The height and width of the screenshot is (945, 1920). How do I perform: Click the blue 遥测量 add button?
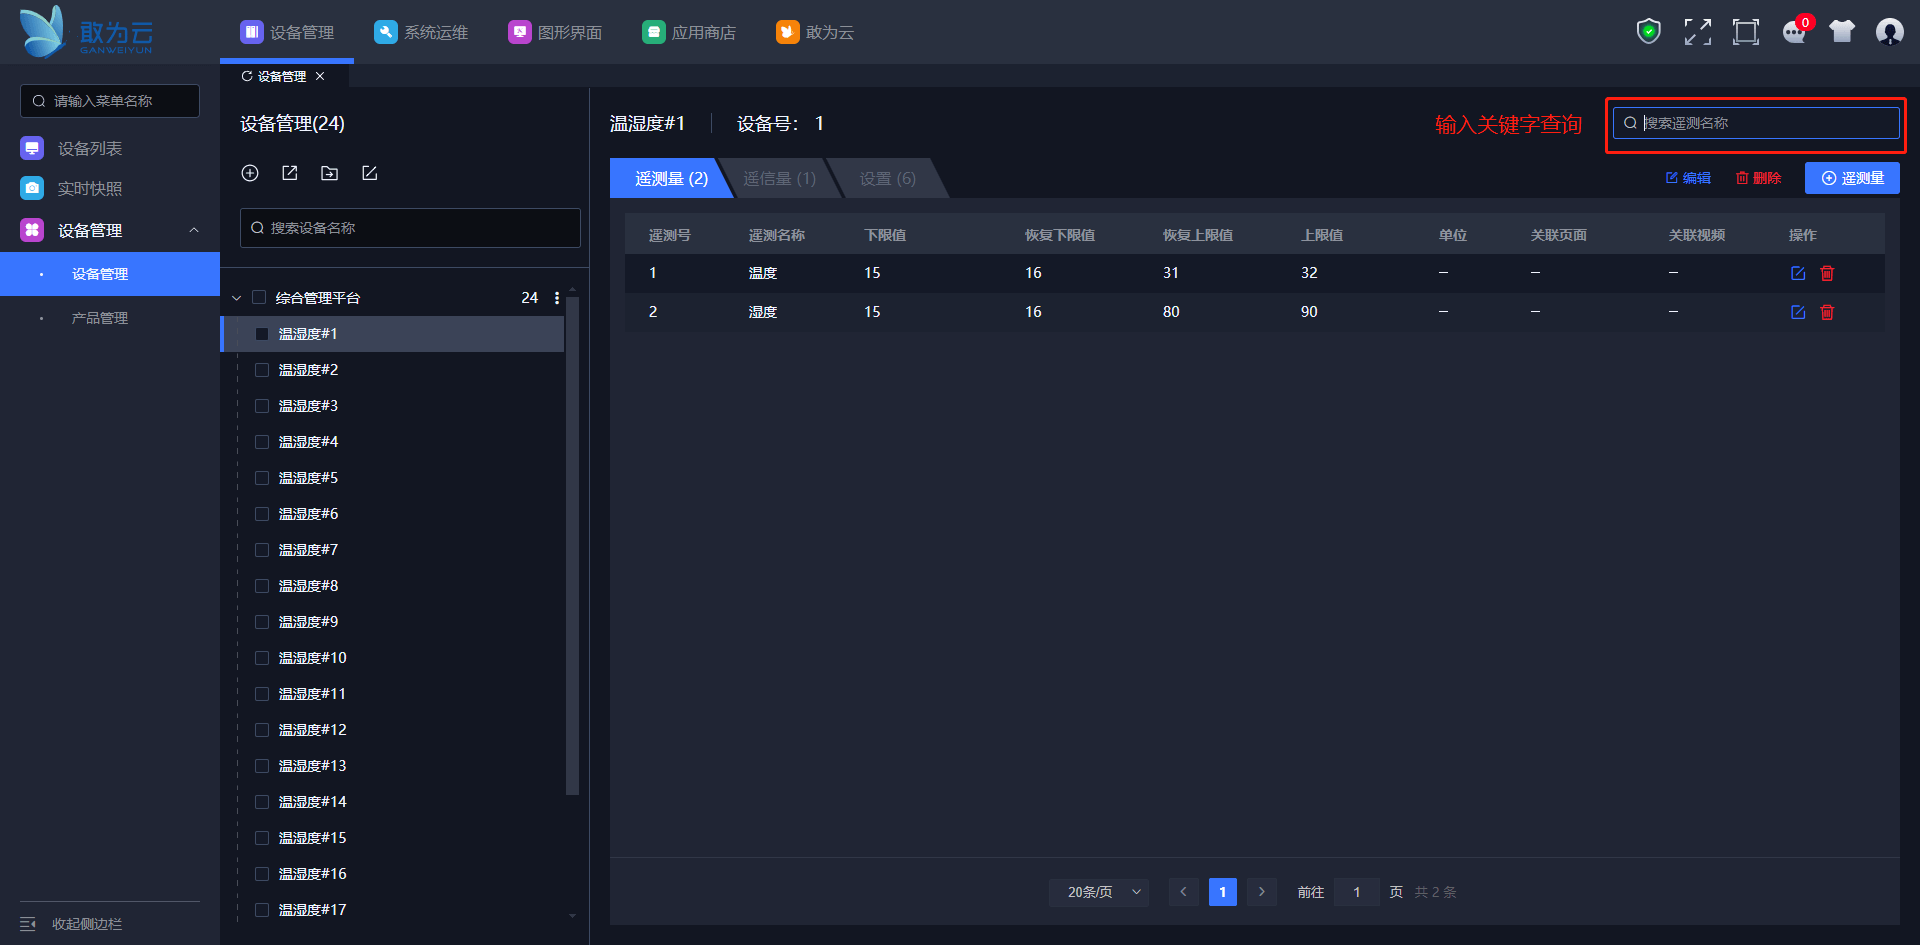pos(1852,178)
